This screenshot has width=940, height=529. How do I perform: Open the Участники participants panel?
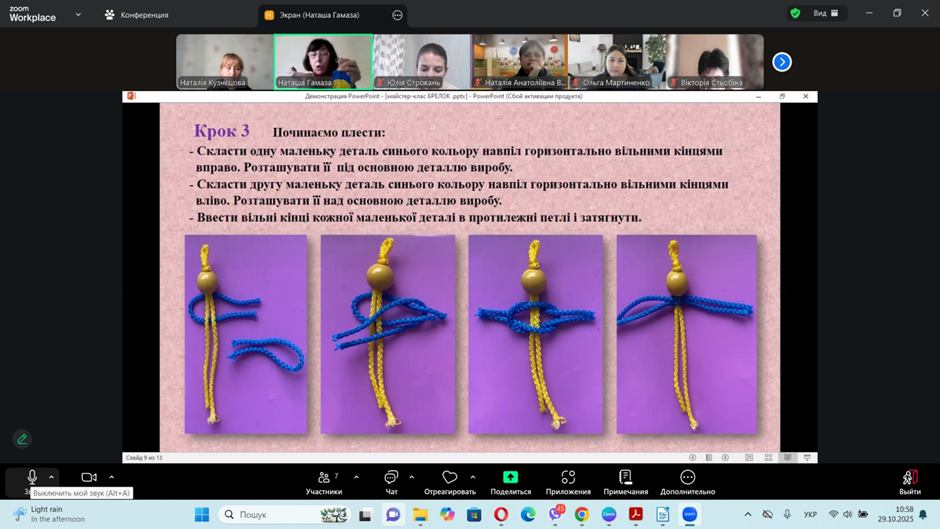tap(323, 481)
